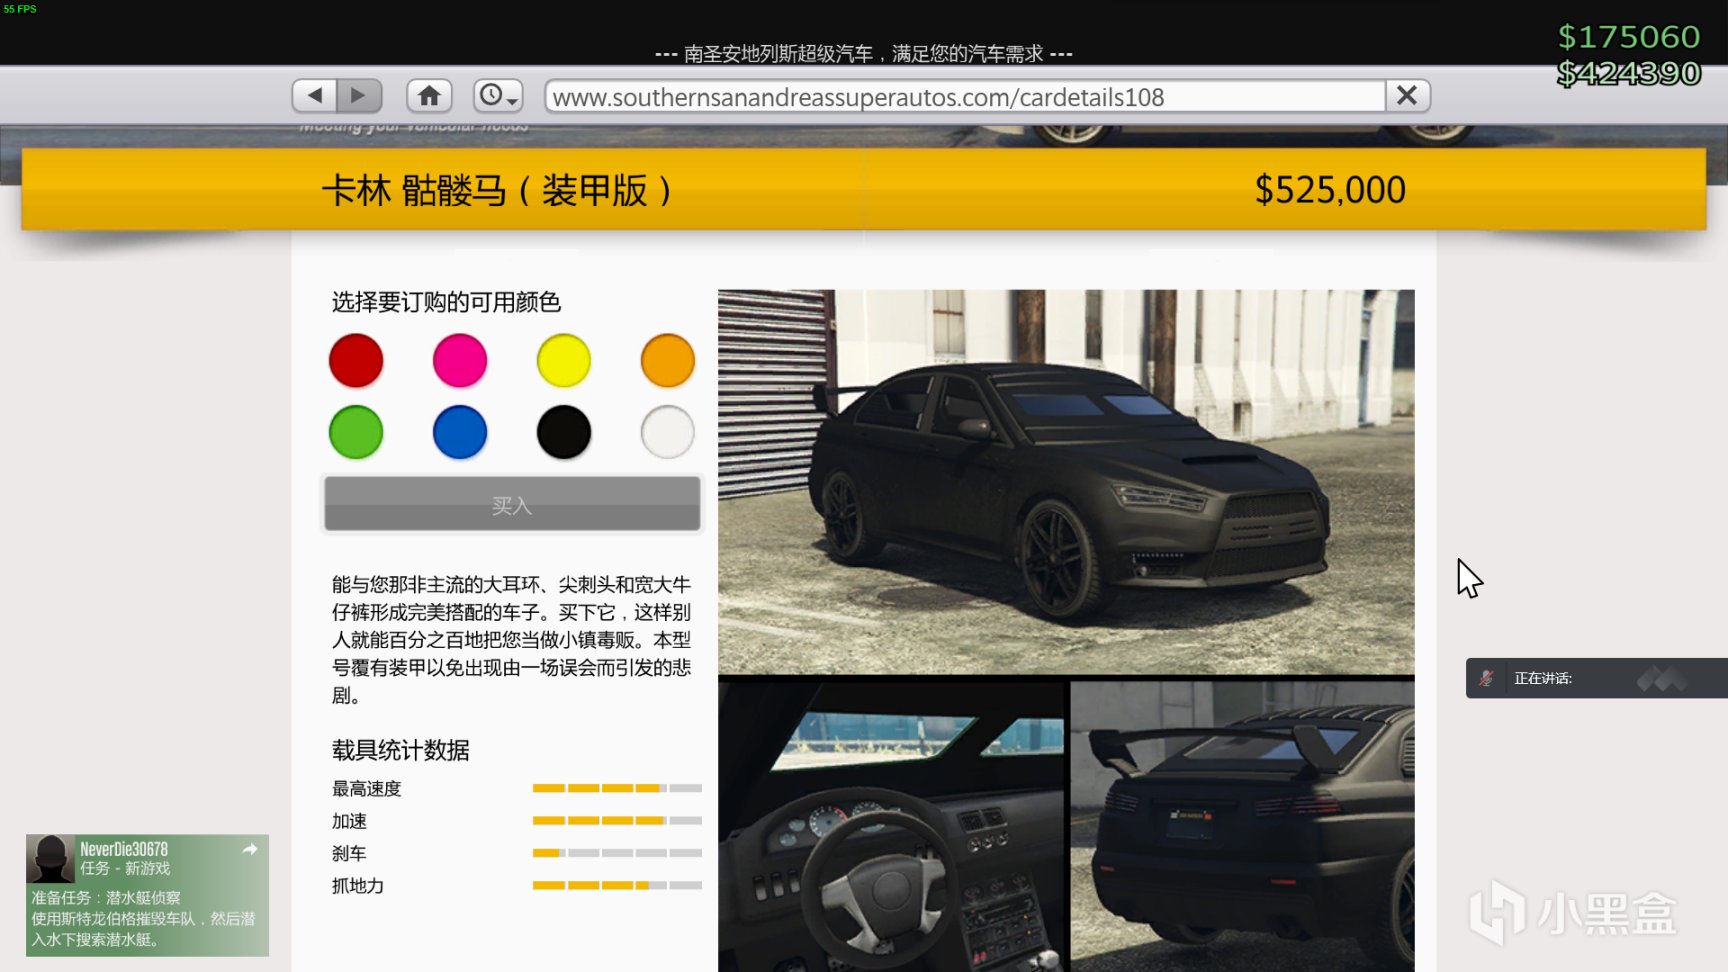1728x972 pixels.
Task: Click the 最高速度 stat bar
Action: (x=617, y=789)
